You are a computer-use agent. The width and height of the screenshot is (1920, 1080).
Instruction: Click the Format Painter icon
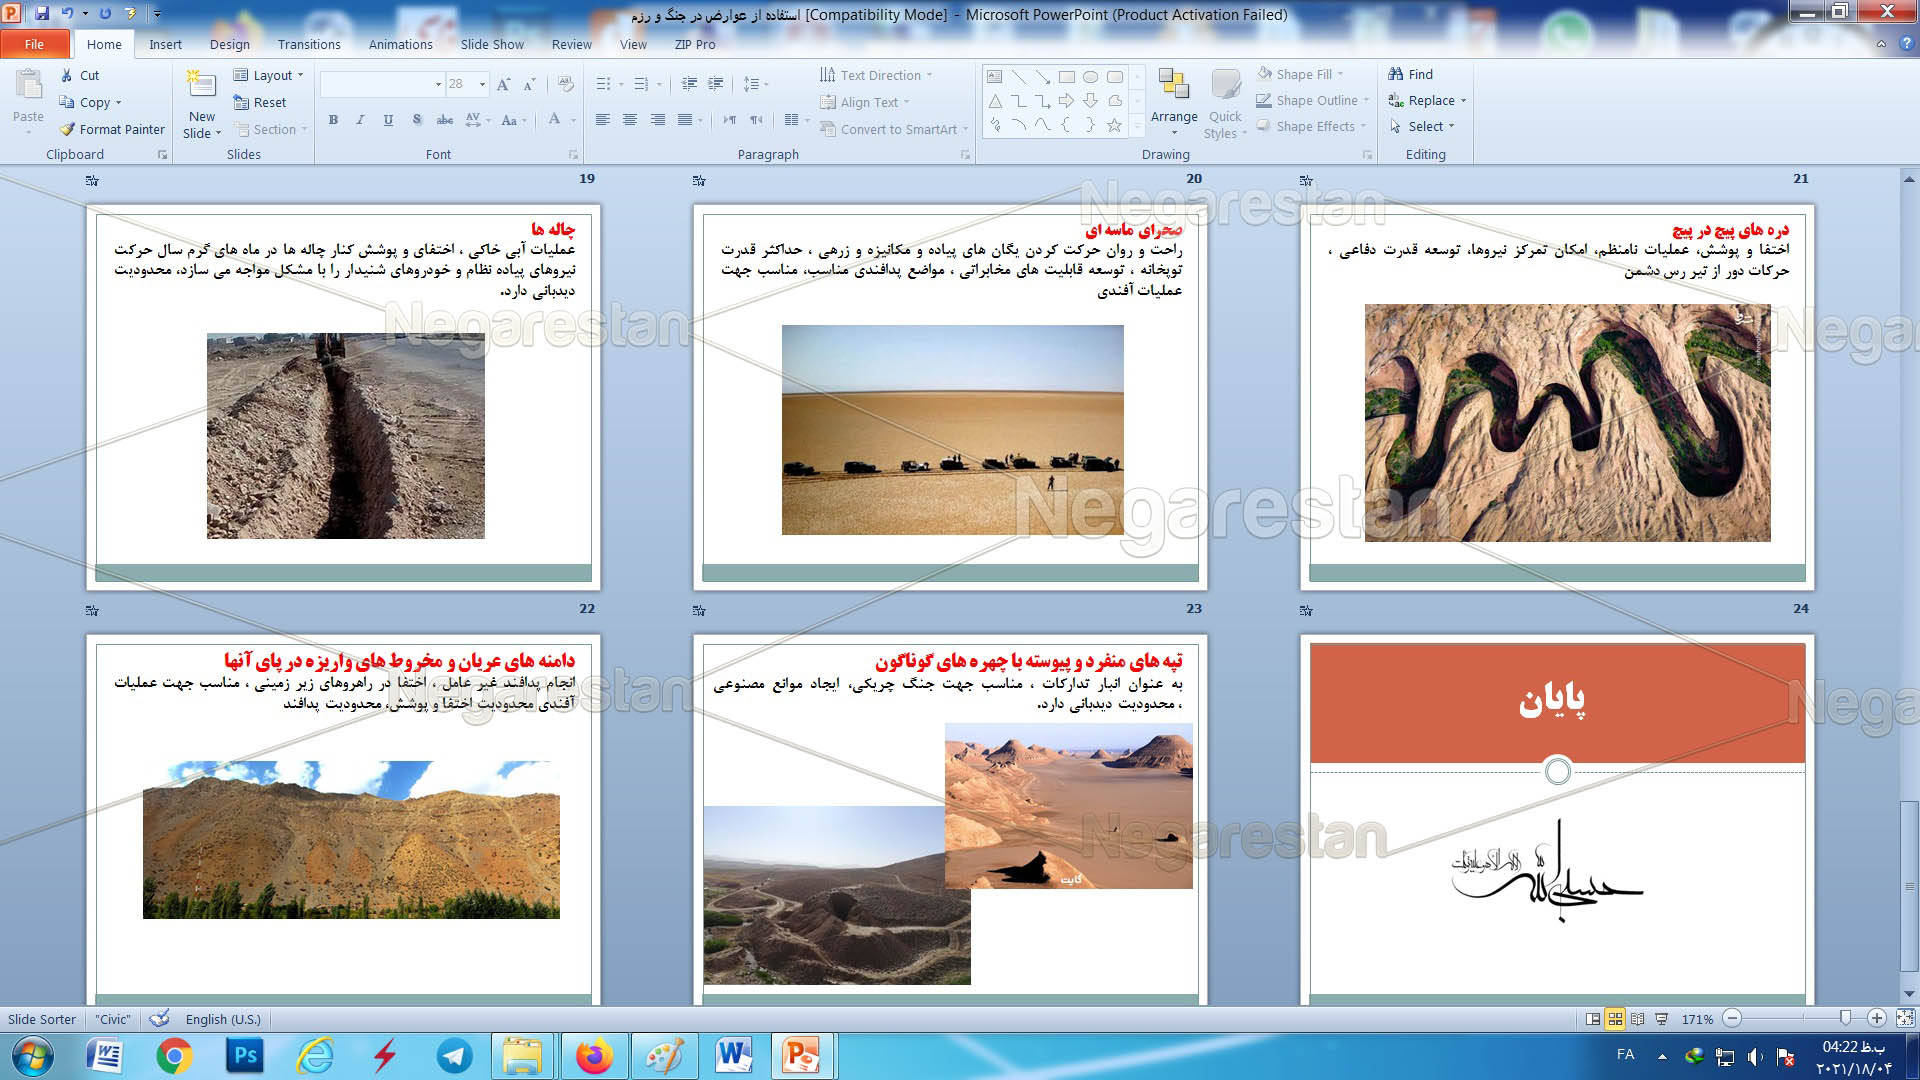point(68,129)
